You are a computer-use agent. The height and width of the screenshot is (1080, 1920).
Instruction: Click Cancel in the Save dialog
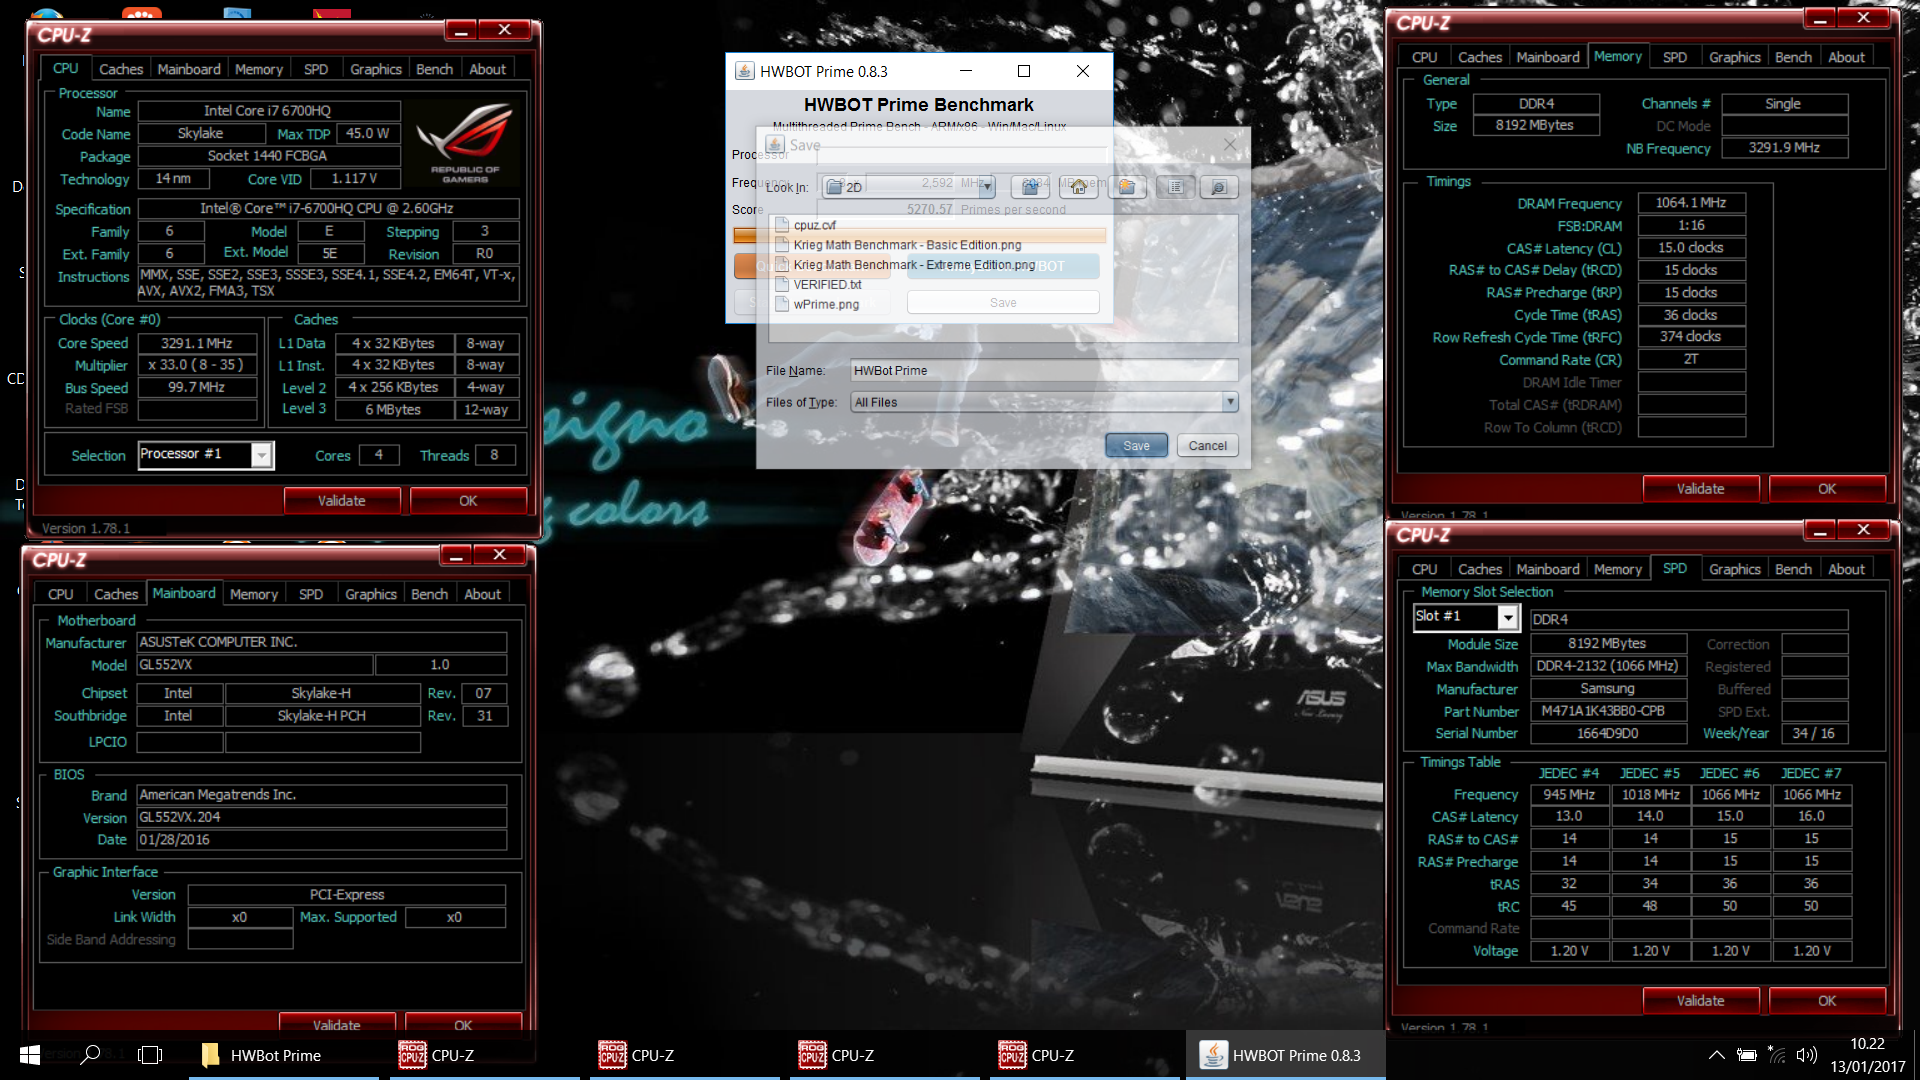(1207, 446)
